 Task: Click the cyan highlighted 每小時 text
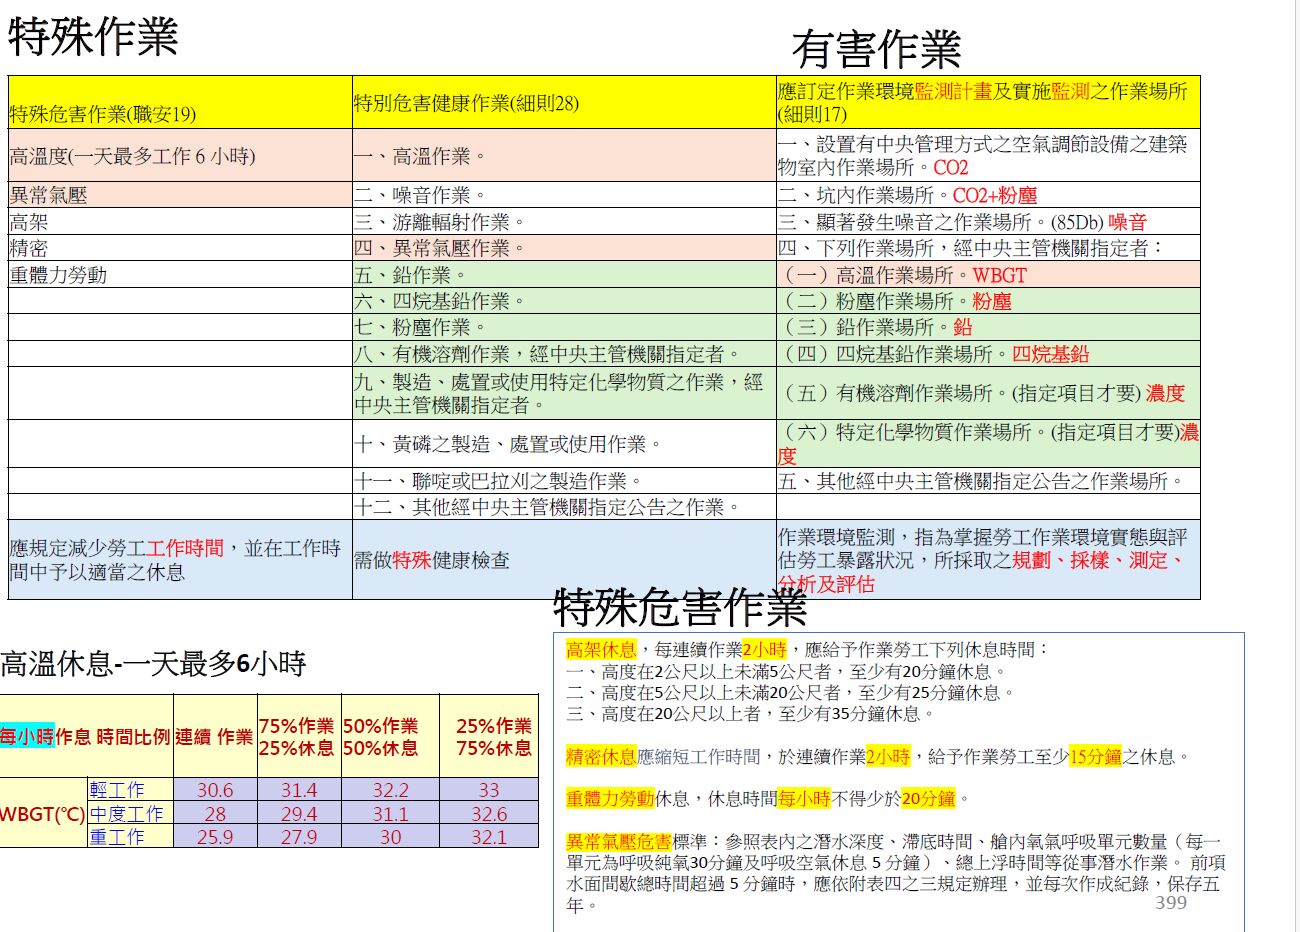pyautogui.click(x=27, y=737)
